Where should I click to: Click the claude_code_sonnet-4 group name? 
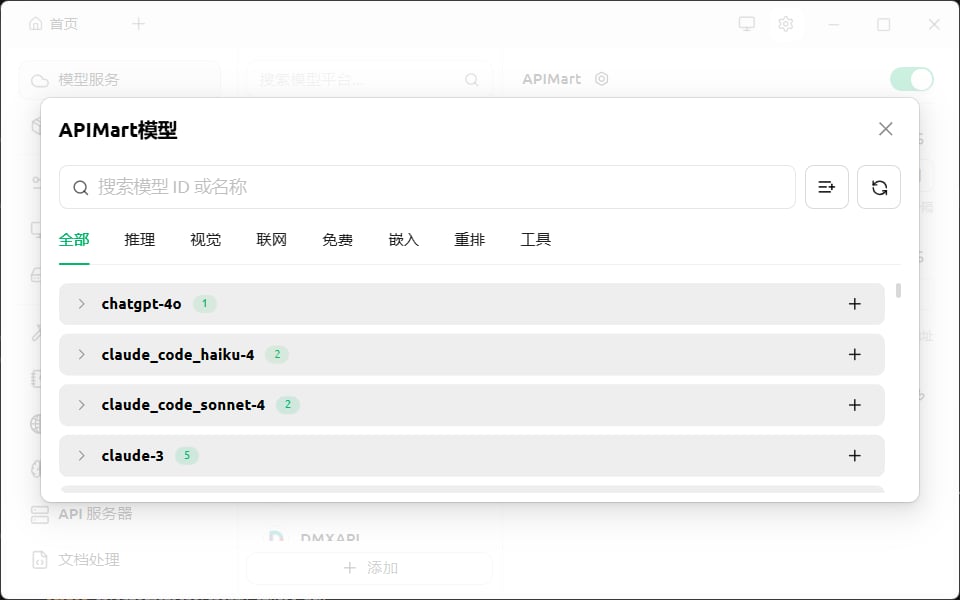click(x=183, y=405)
